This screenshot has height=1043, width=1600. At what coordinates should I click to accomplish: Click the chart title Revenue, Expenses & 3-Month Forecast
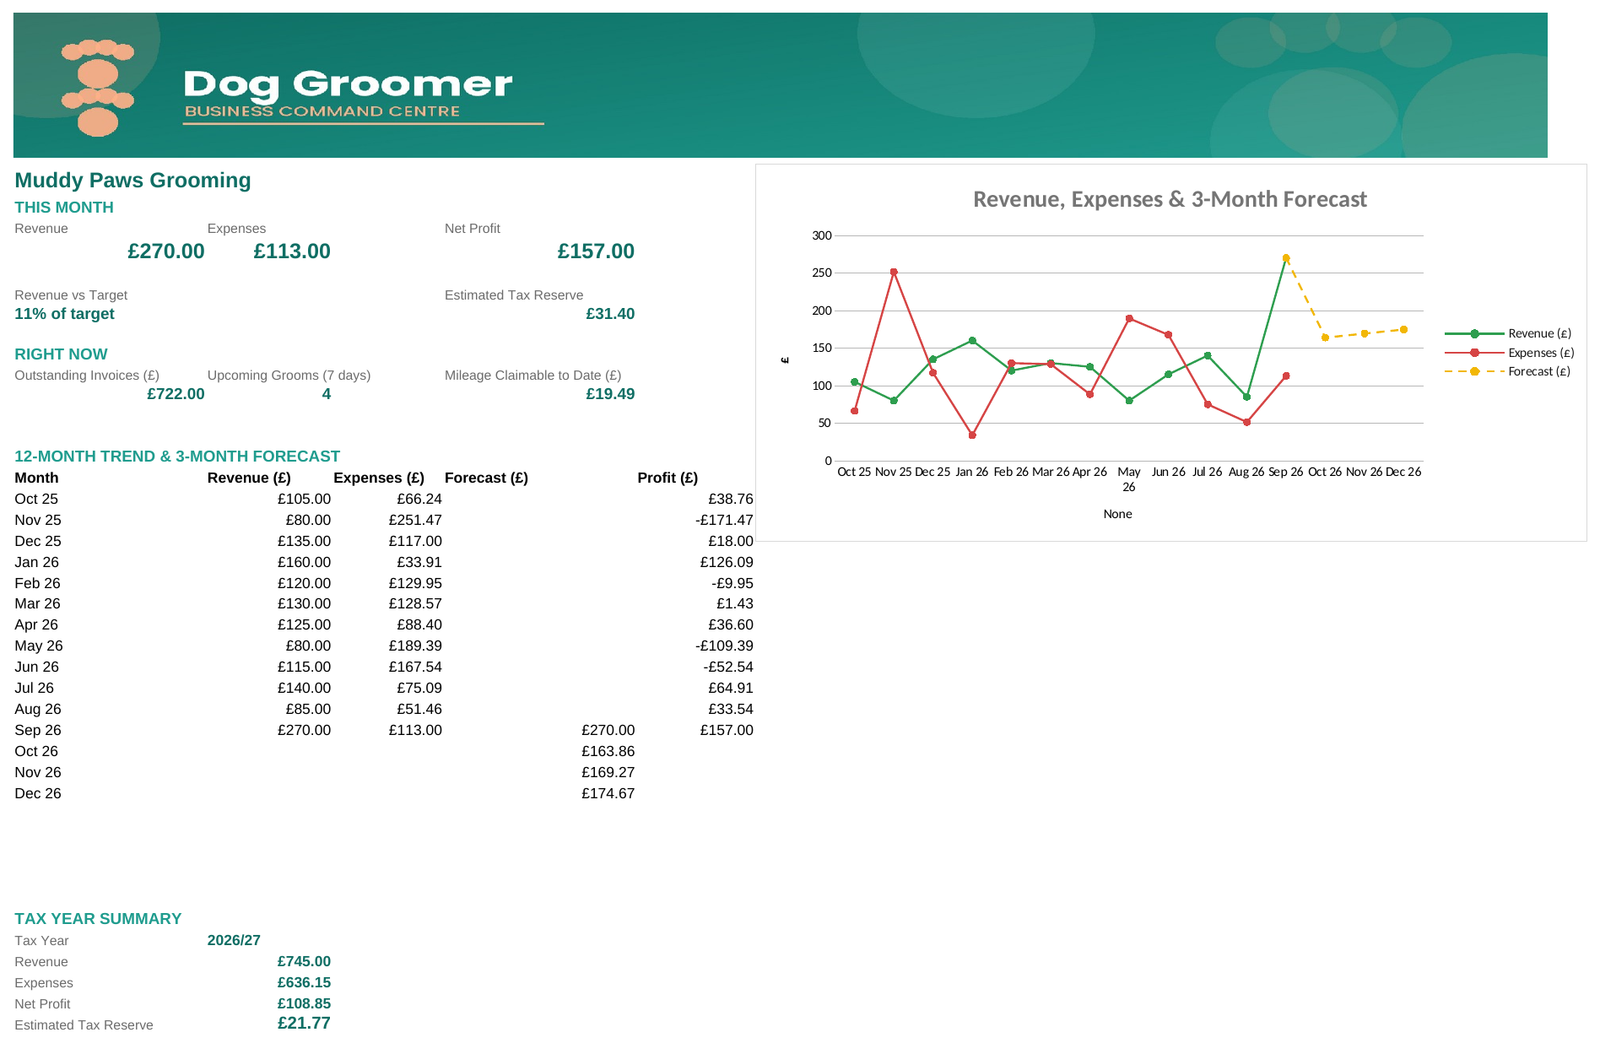tap(1170, 199)
